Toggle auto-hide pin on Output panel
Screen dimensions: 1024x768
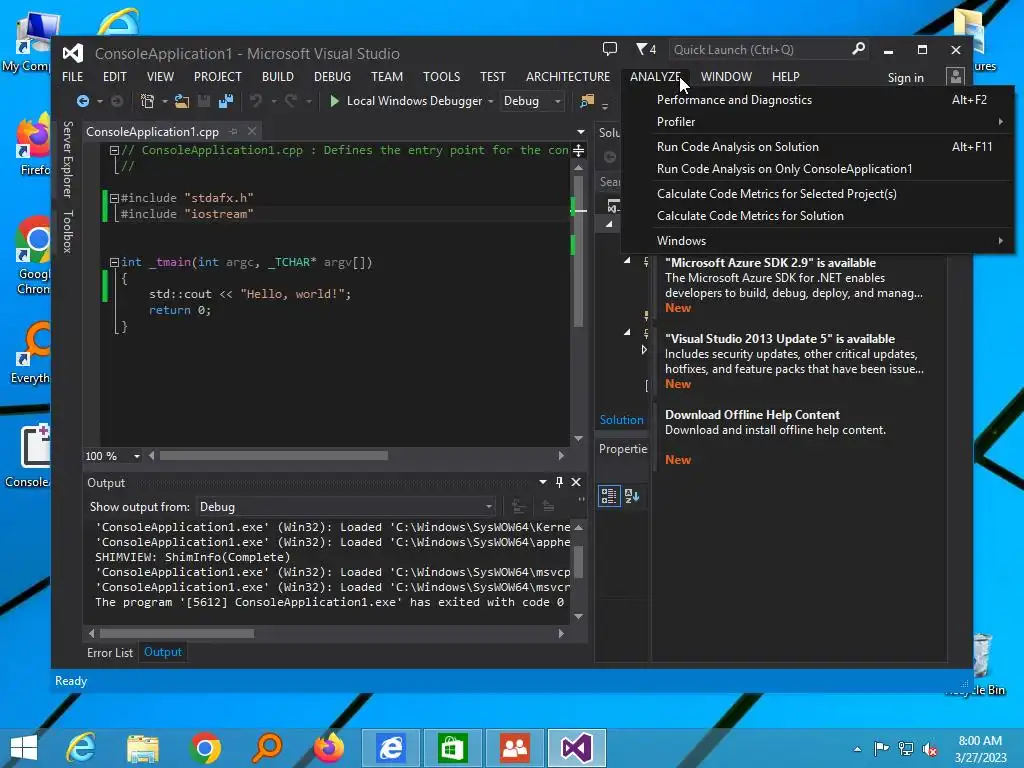[559, 482]
